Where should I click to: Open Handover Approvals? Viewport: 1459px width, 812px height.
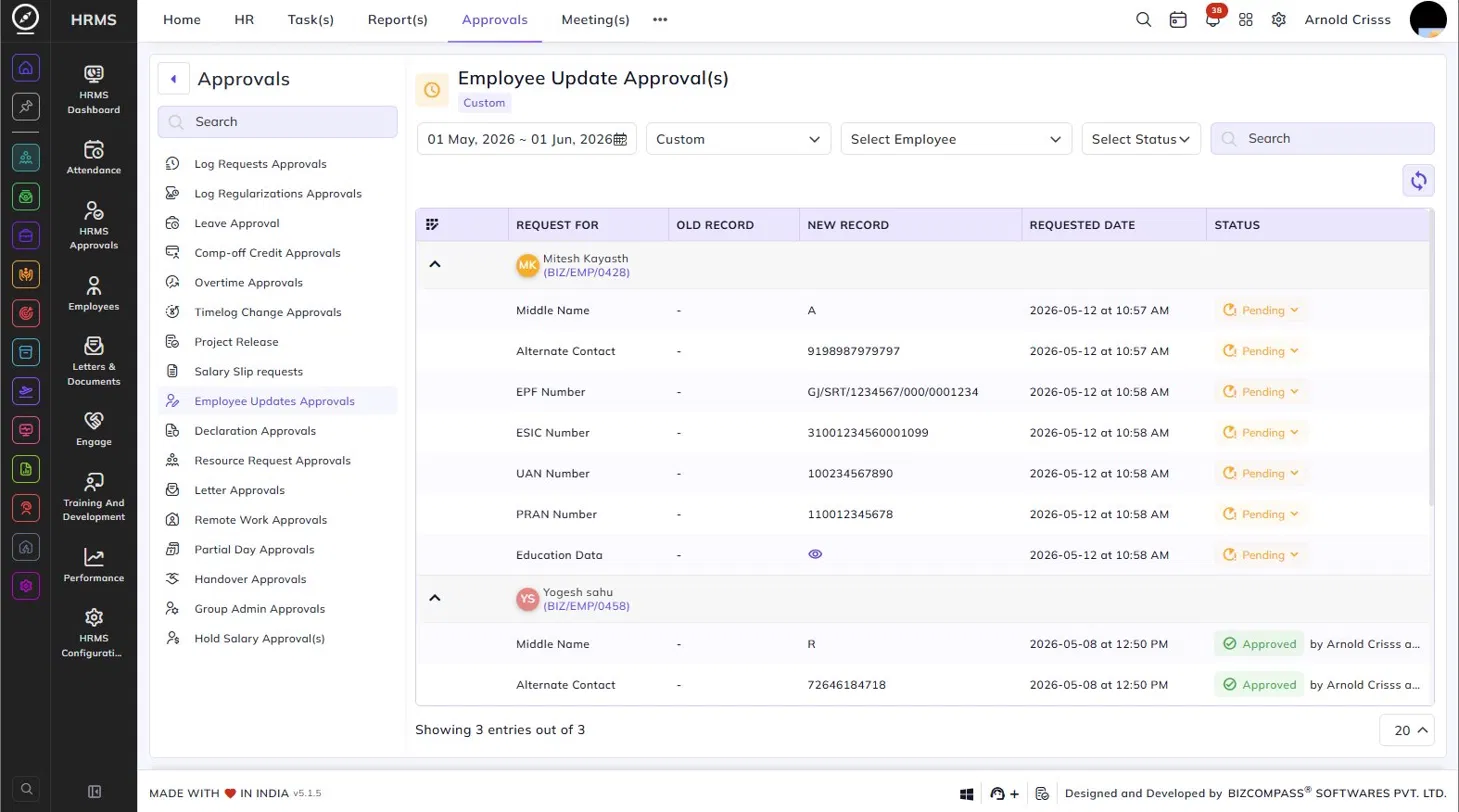(277, 579)
